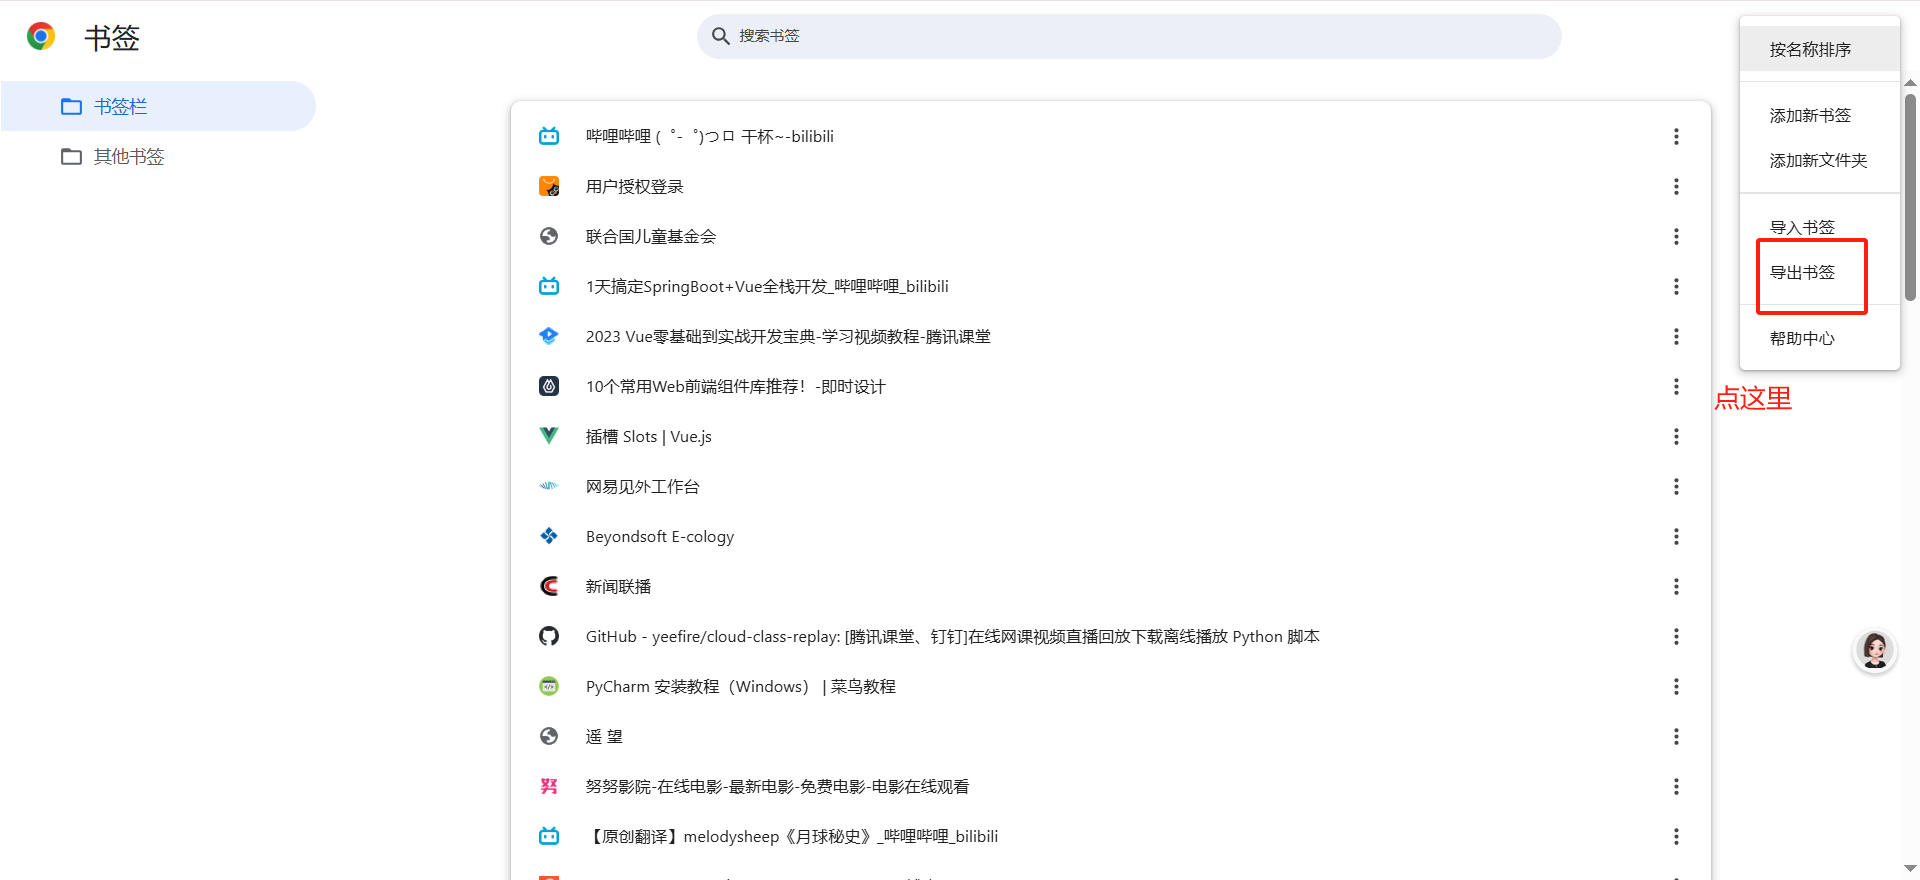1920x880 pixels.
Task: Open more actions for 2023 Vue零基础 bookmark
Action: 1676,336
